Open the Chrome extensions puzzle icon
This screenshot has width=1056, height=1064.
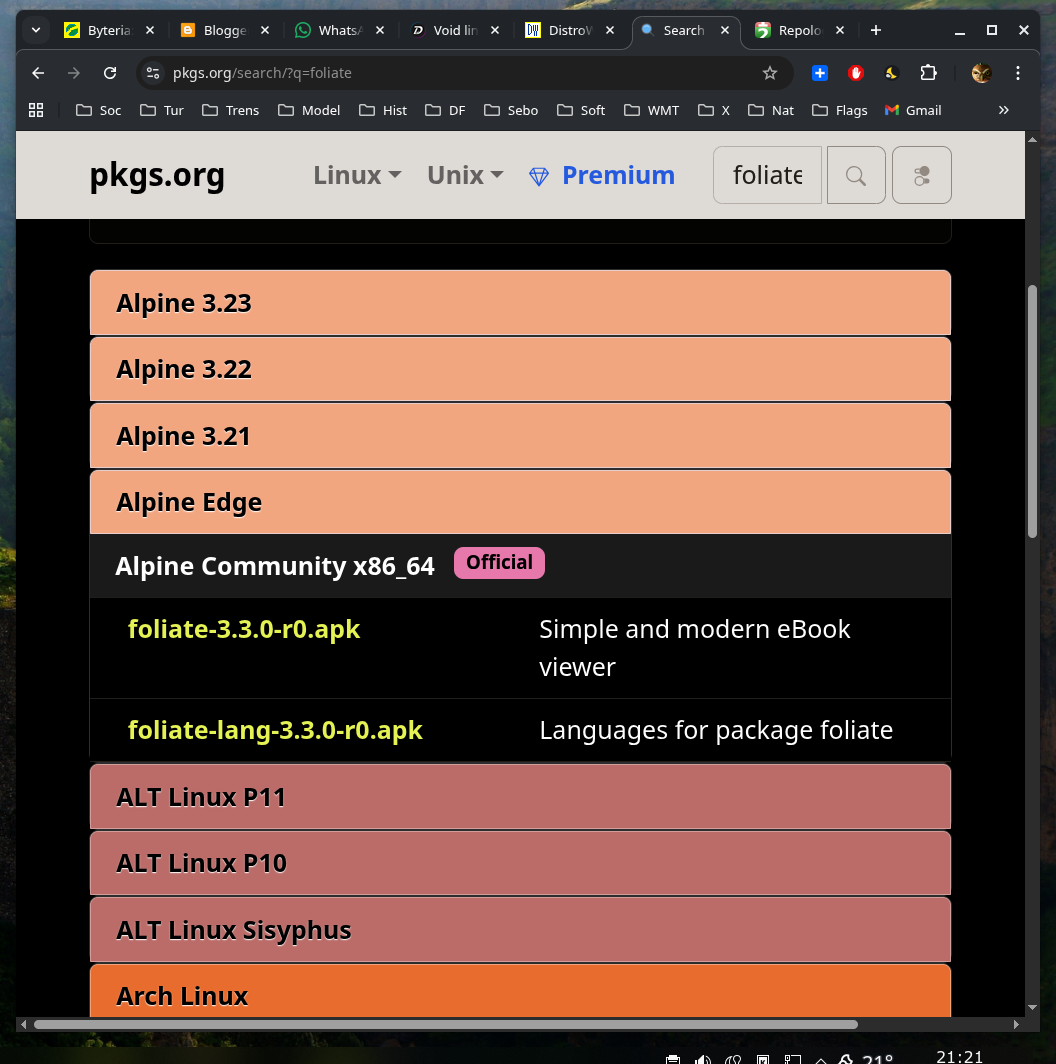[928, 73]
